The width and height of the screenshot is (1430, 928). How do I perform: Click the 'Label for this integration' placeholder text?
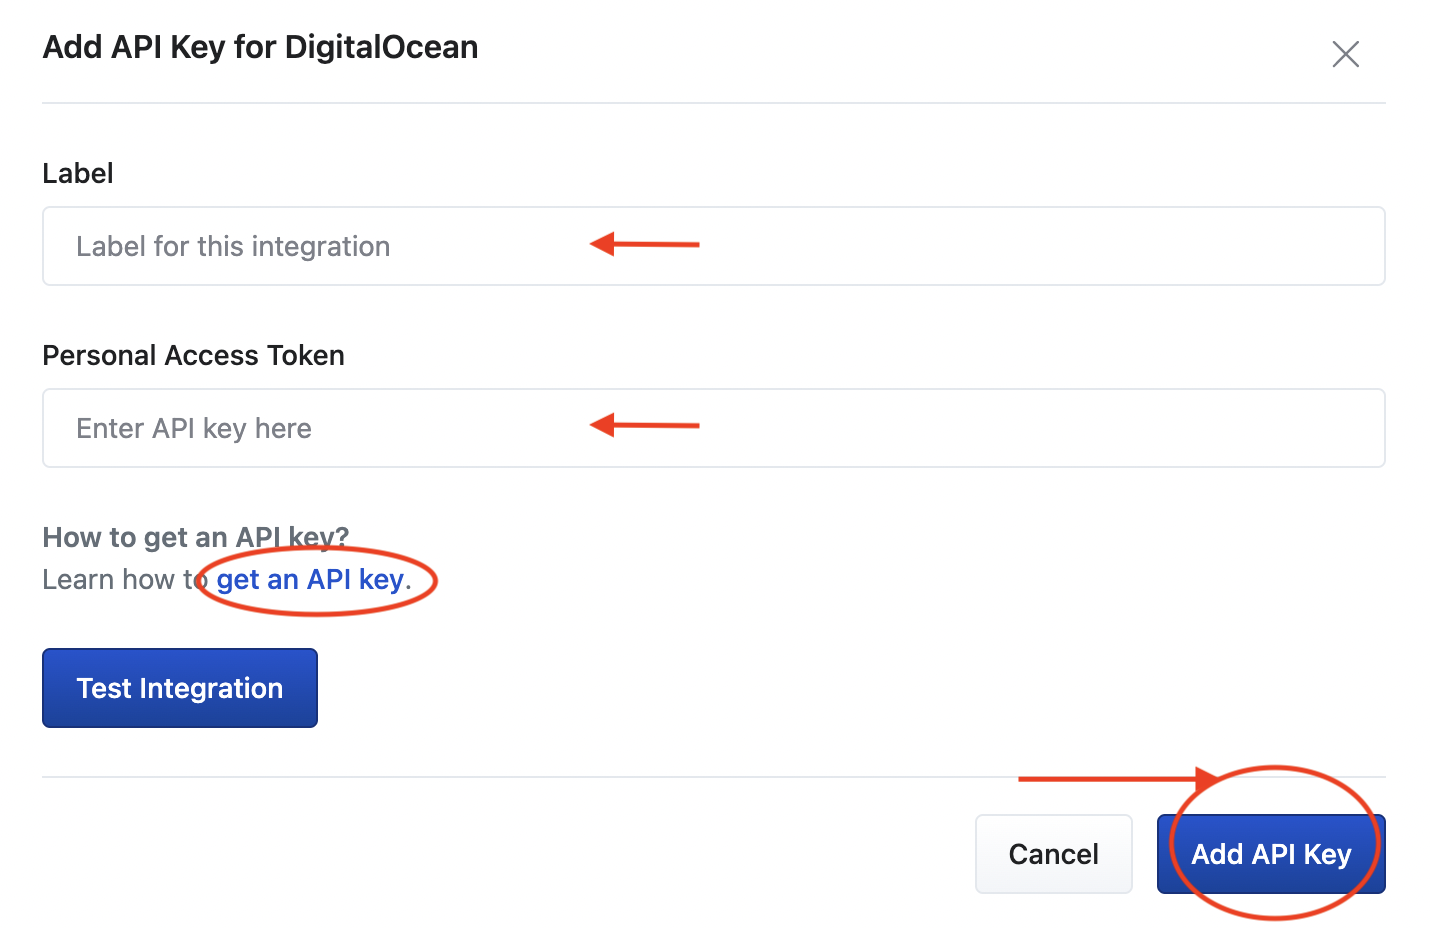[x=233, y=246]
